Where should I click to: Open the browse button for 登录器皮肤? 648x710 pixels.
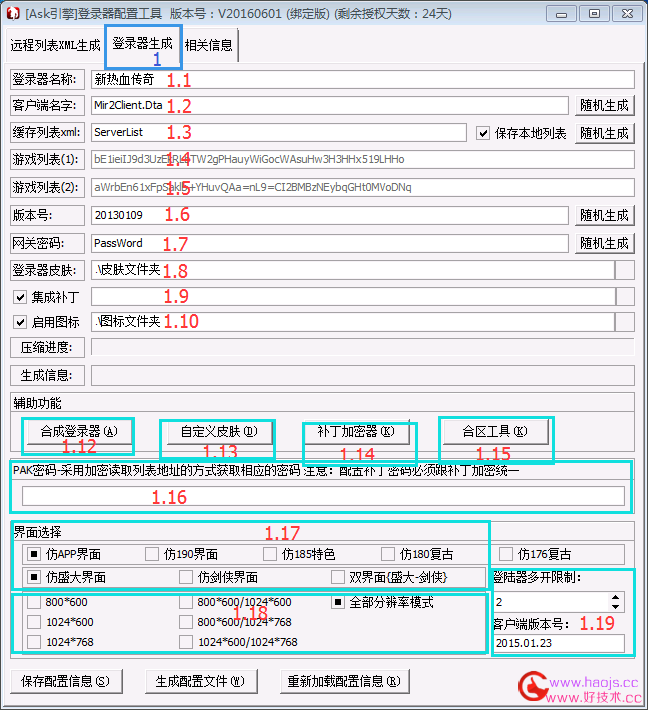pyautogui.click(x=625, y=270)
